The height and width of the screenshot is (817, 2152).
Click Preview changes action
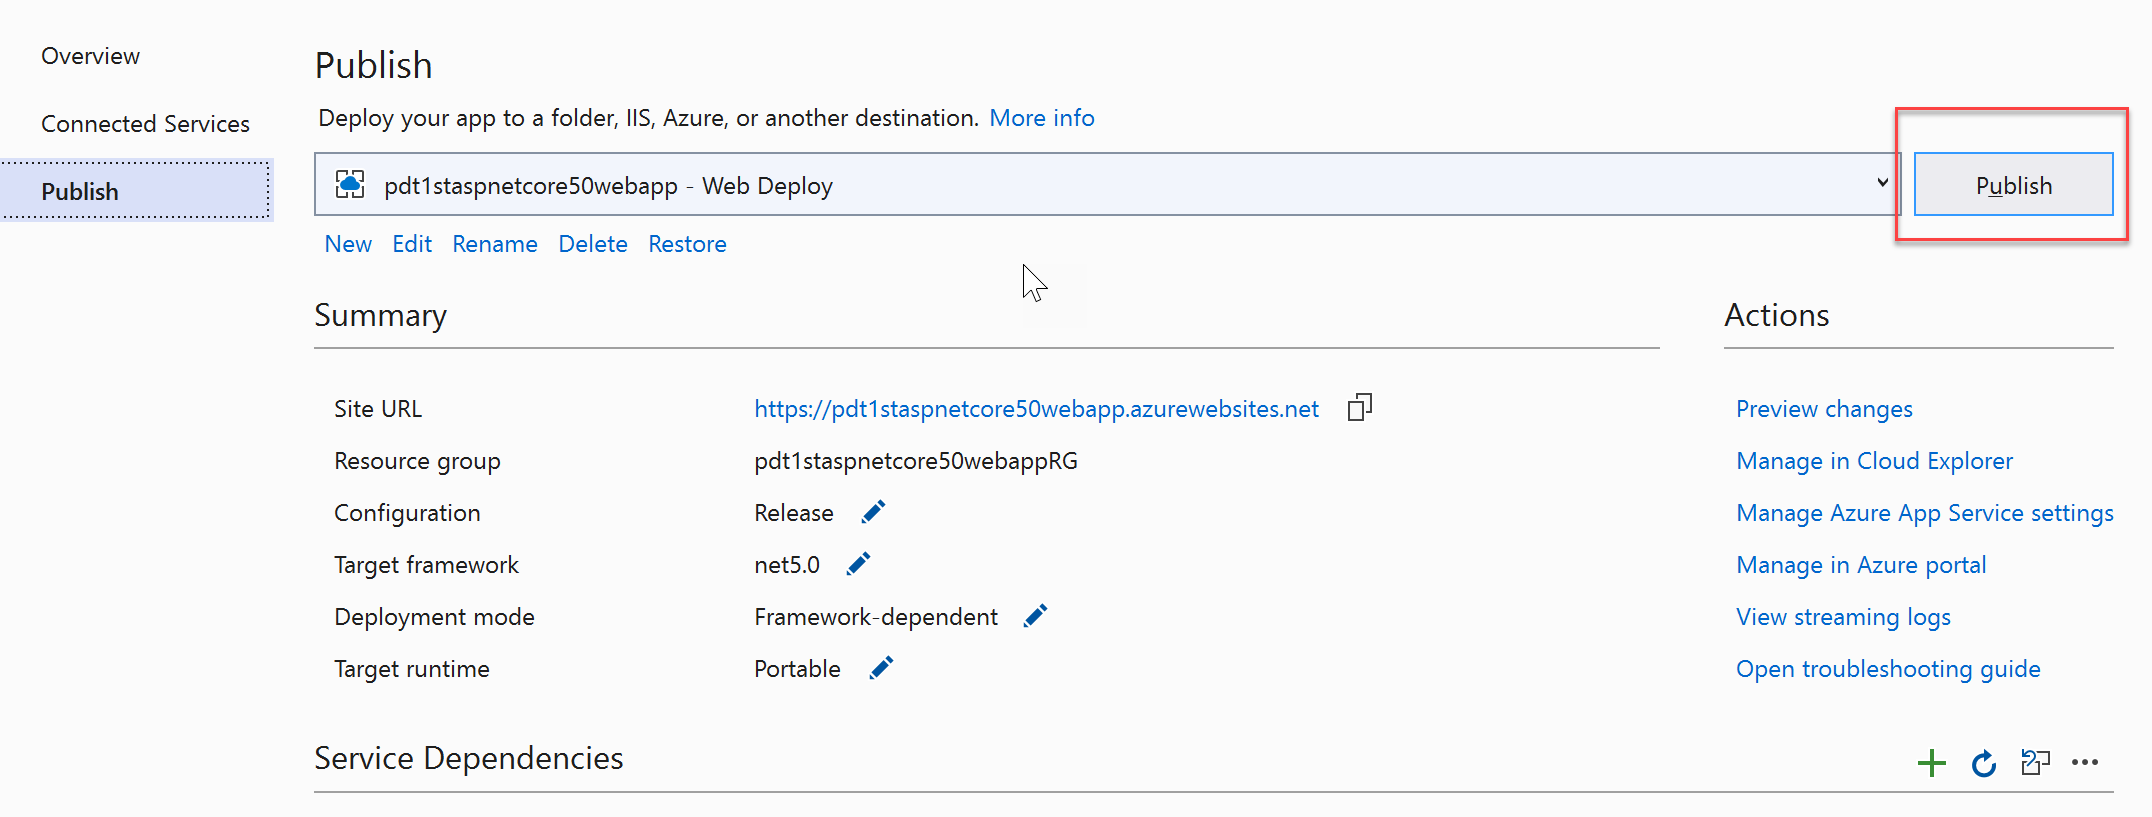(x=1823, y=409)
